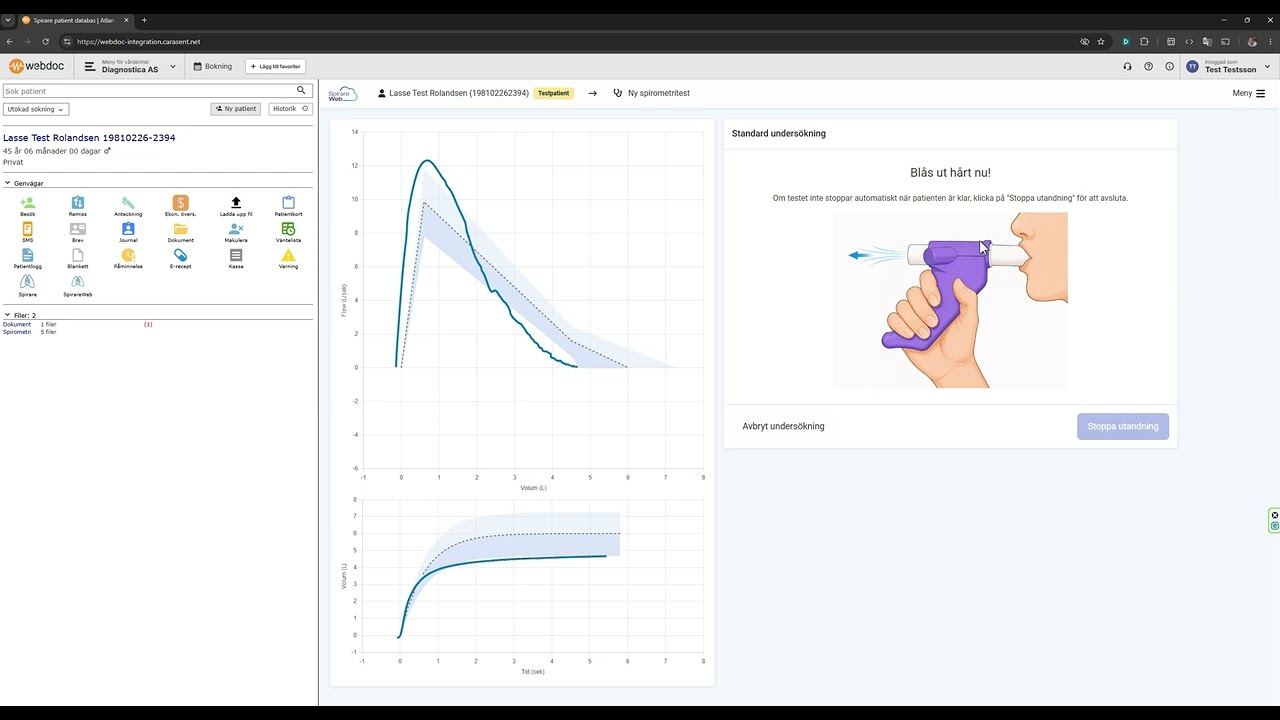Click the question mark help icon
The height and width of the screenshot is (720, 1280).
[x=1148, y=67]
